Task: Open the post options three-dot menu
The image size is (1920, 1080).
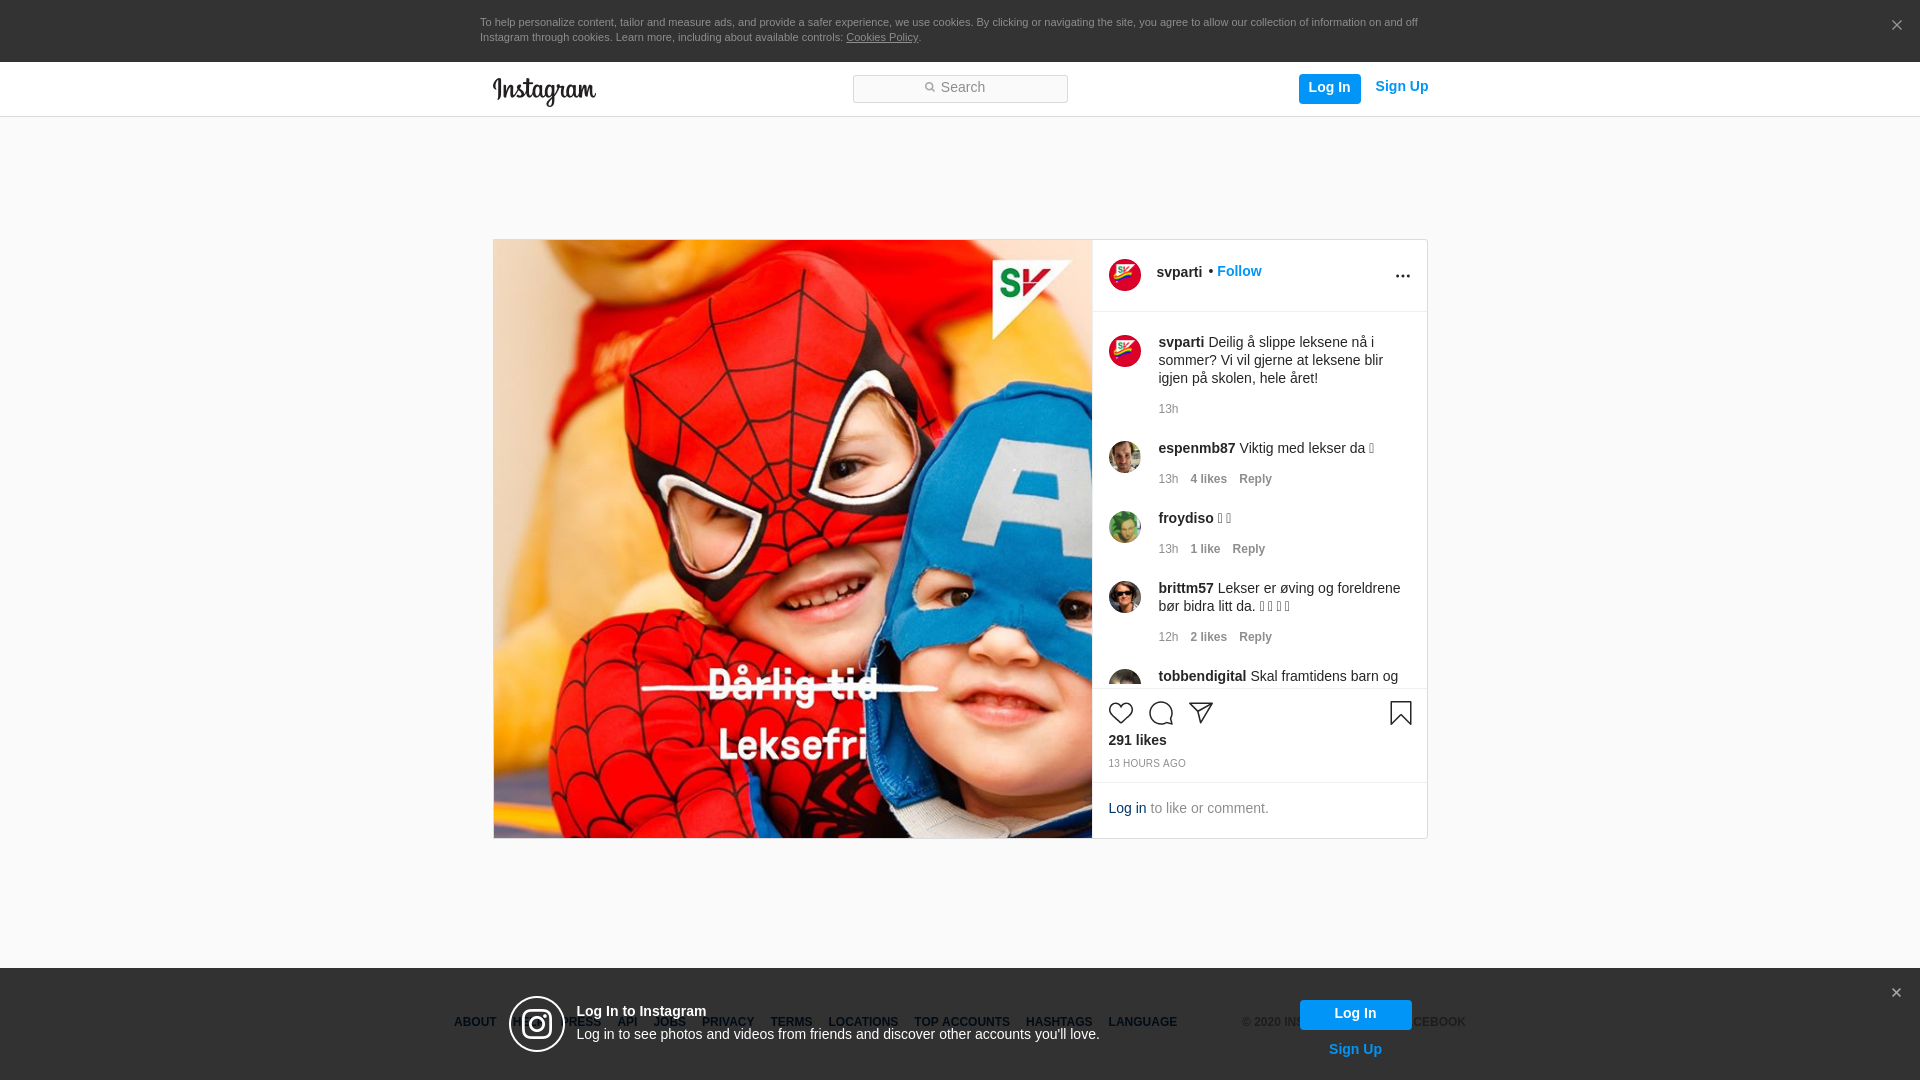Action: point(1402,276)
